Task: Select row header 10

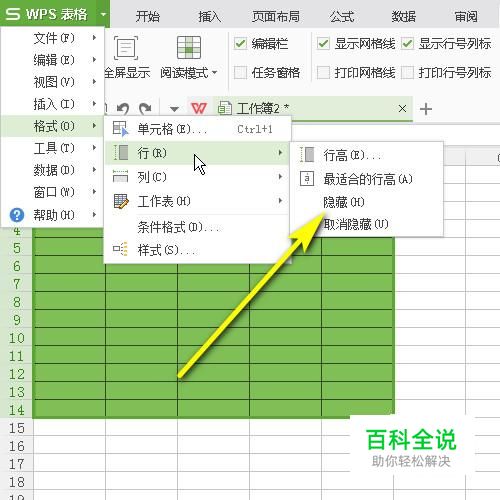Action: 17,338
